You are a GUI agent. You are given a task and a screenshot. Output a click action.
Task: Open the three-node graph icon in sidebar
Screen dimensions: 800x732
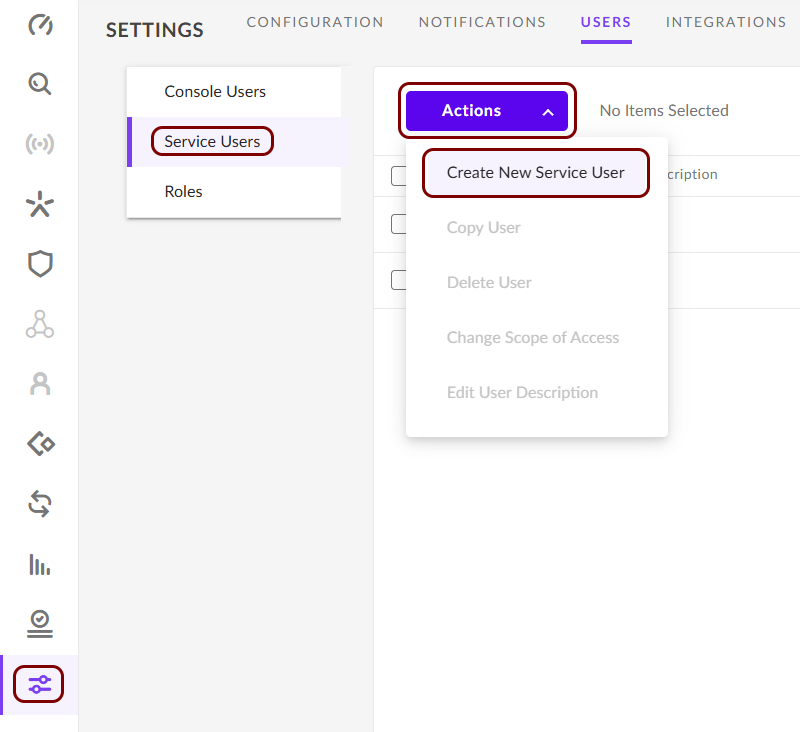coord(40,324)
